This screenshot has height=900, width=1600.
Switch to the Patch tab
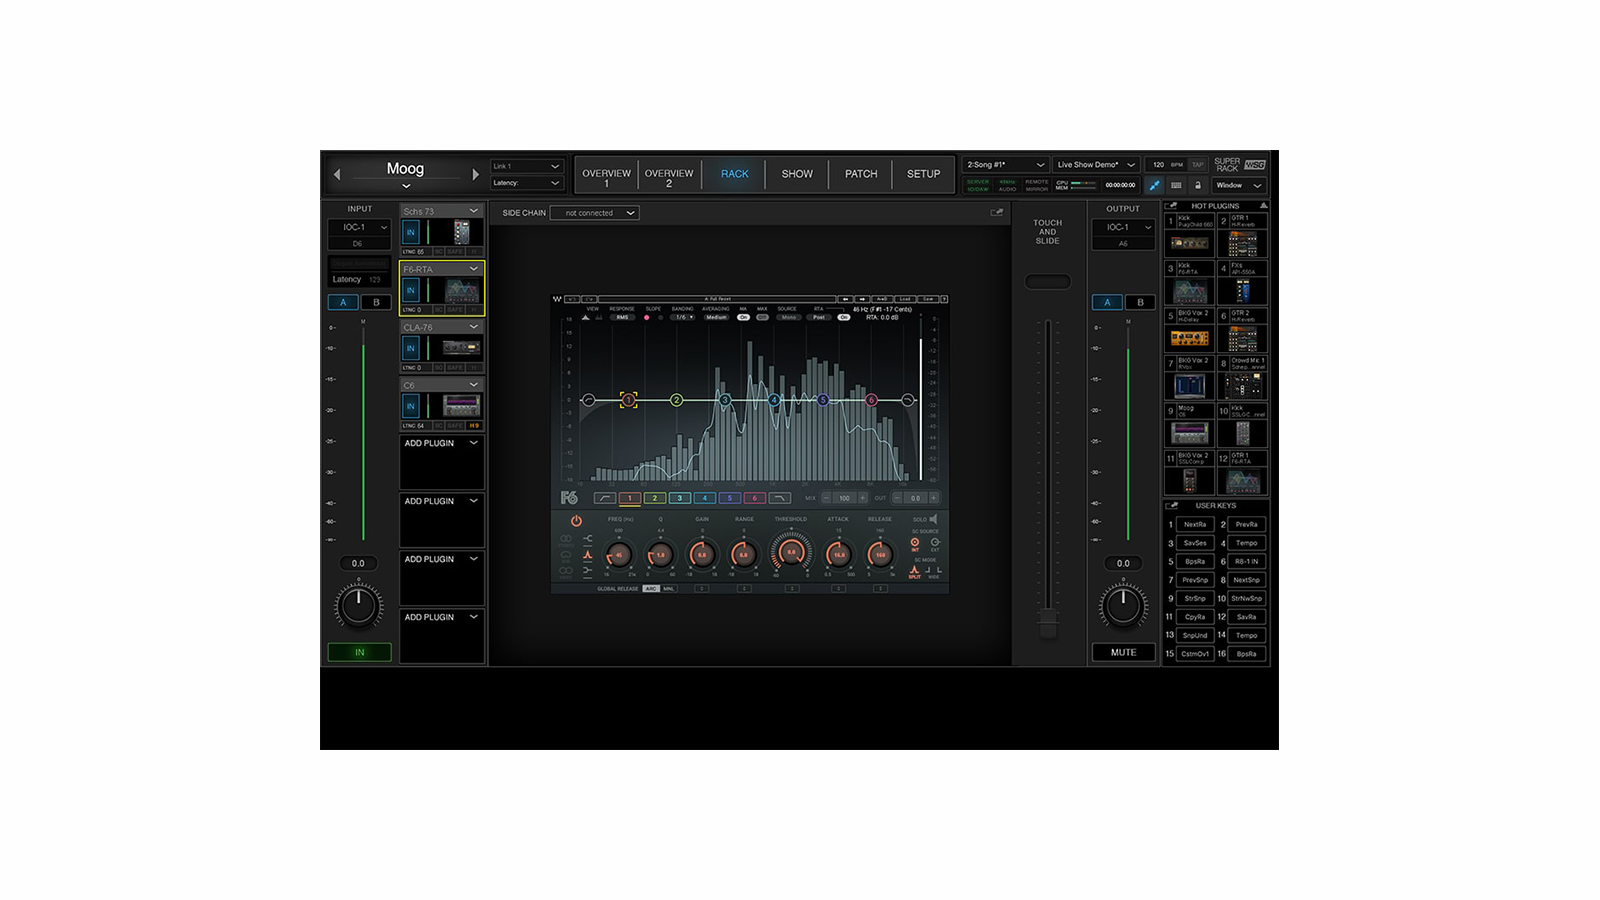861,174
